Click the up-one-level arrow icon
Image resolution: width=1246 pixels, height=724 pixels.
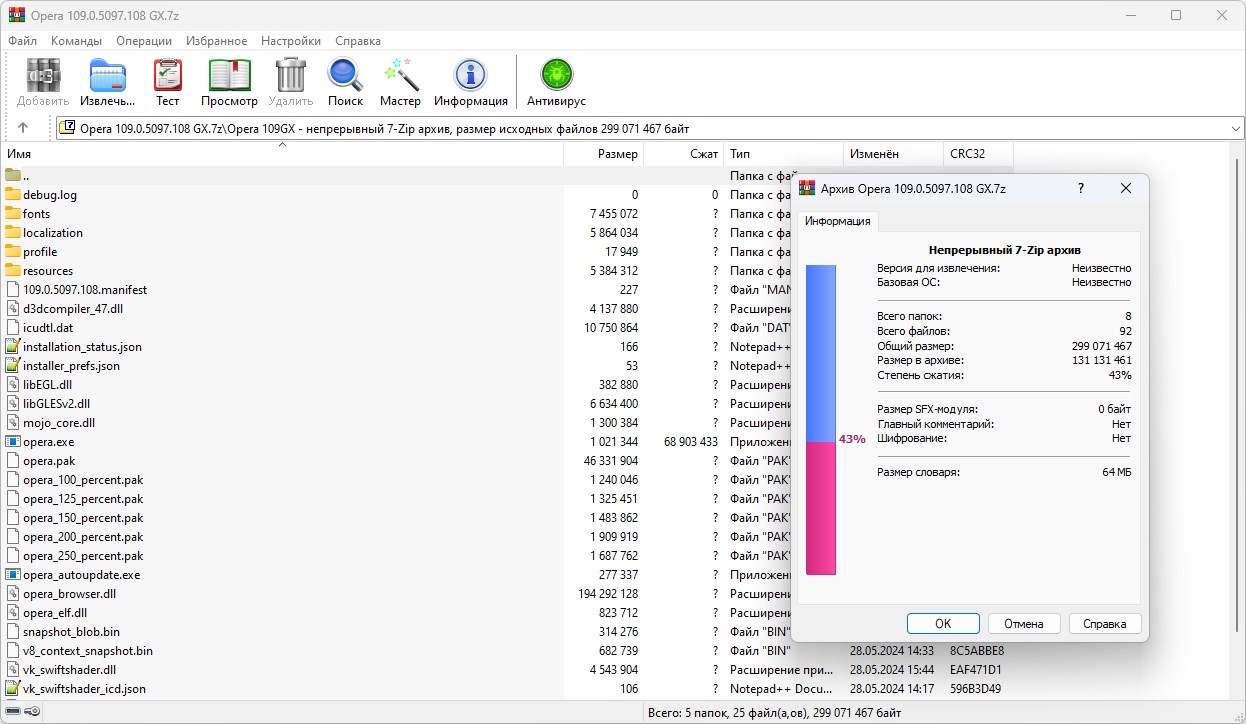[23, 128]
